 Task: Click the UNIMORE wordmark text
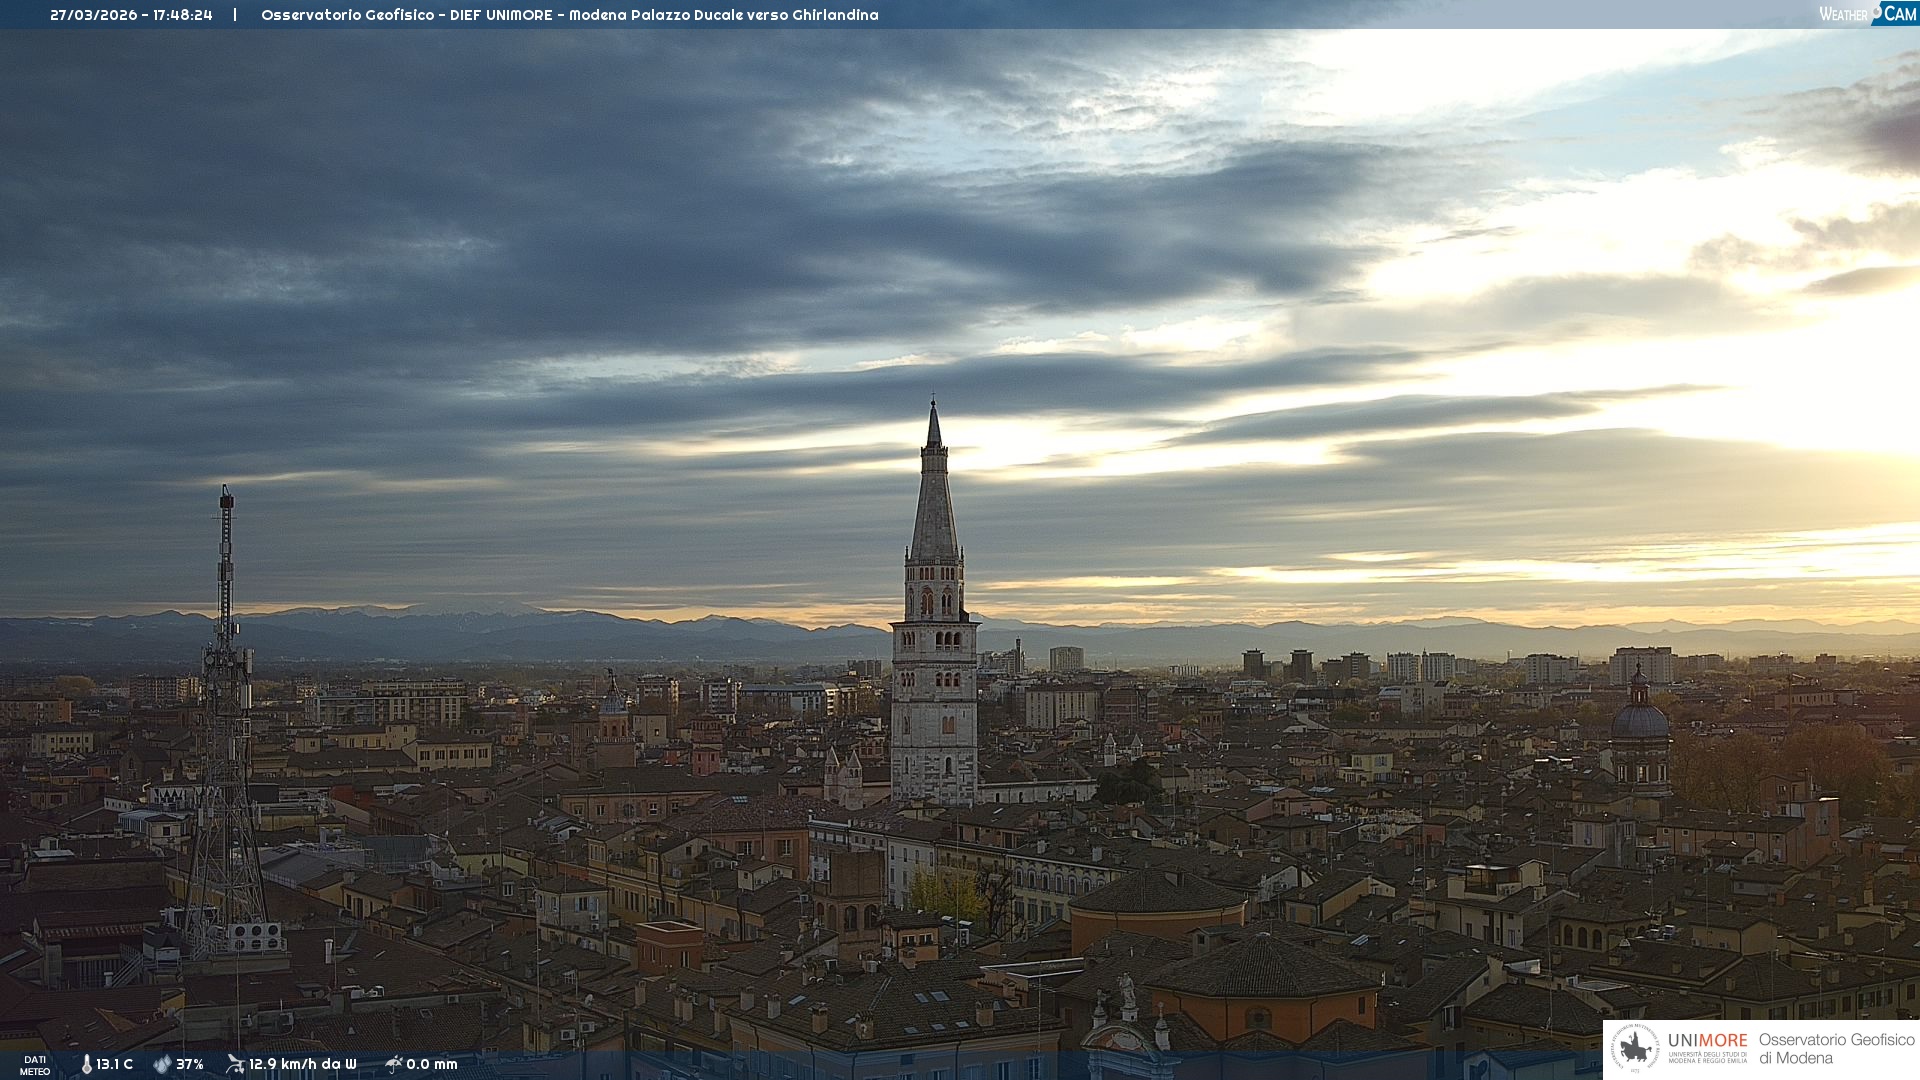1707,1041
